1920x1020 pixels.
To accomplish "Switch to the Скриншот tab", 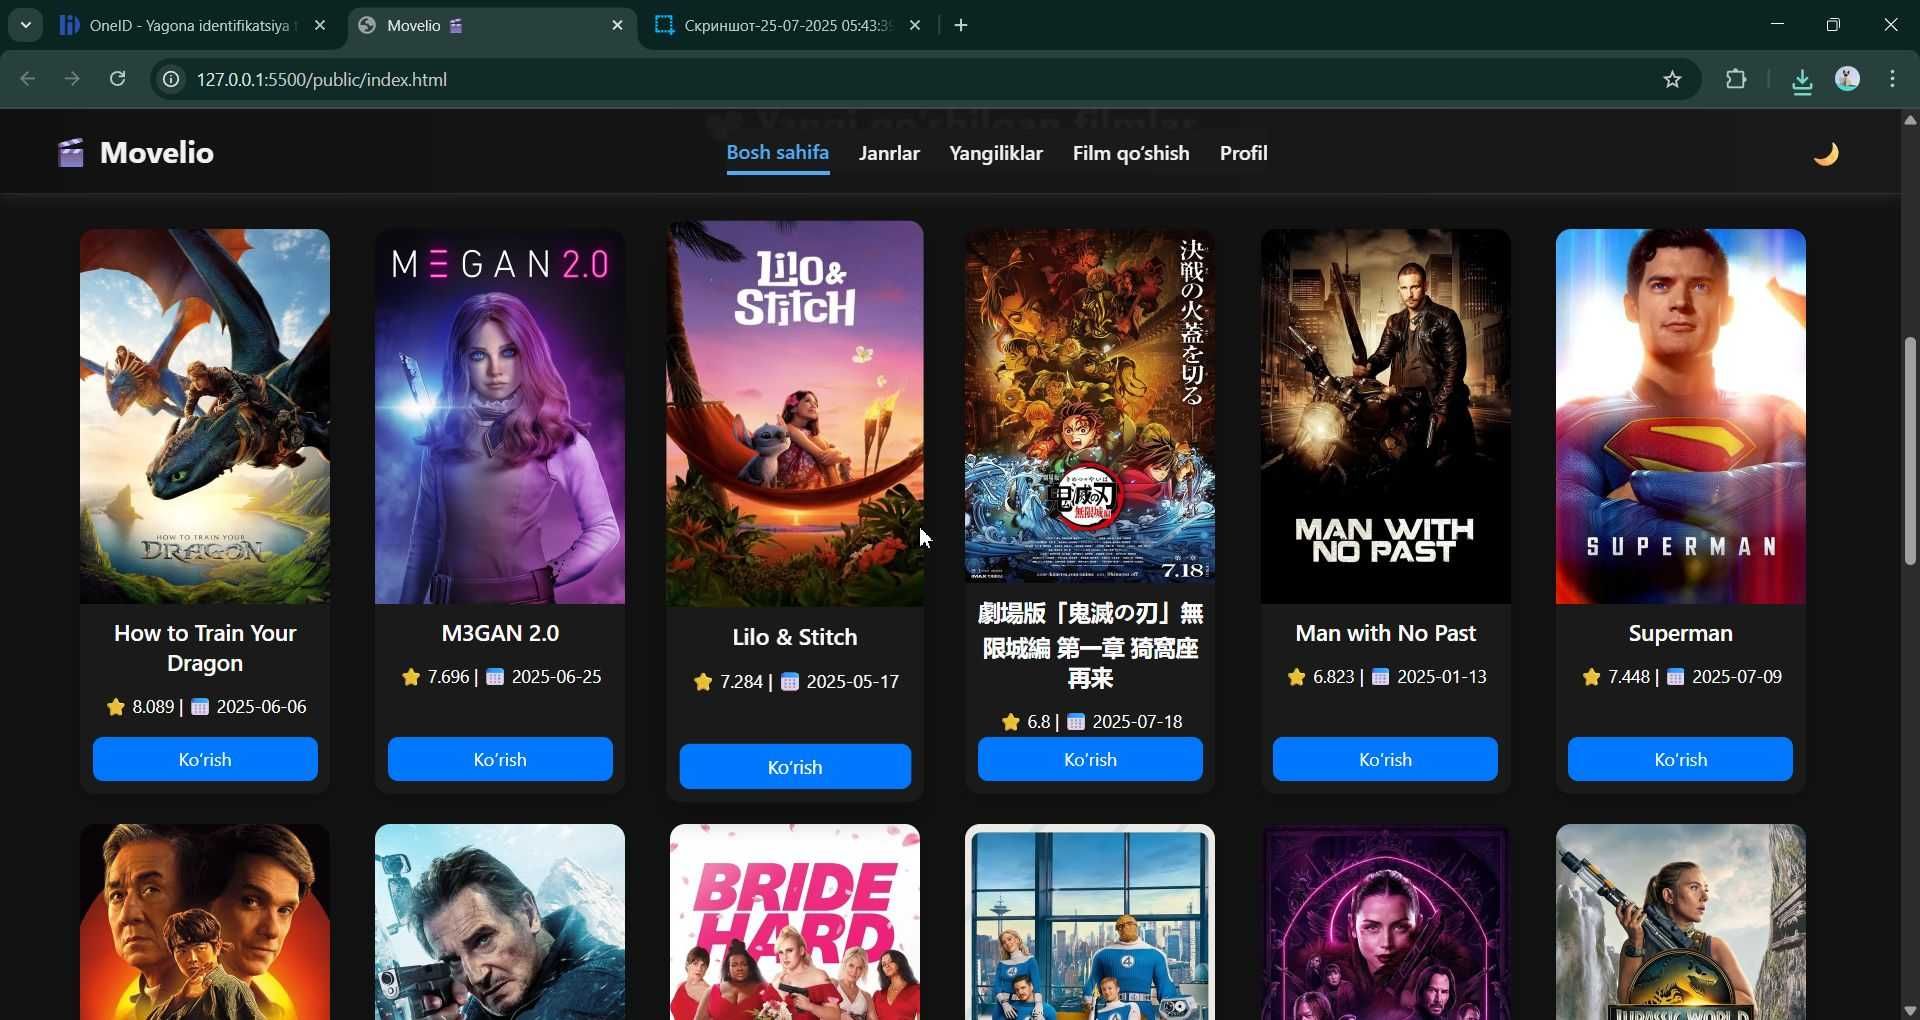I will pyautogui.click(x=787, y=26).
